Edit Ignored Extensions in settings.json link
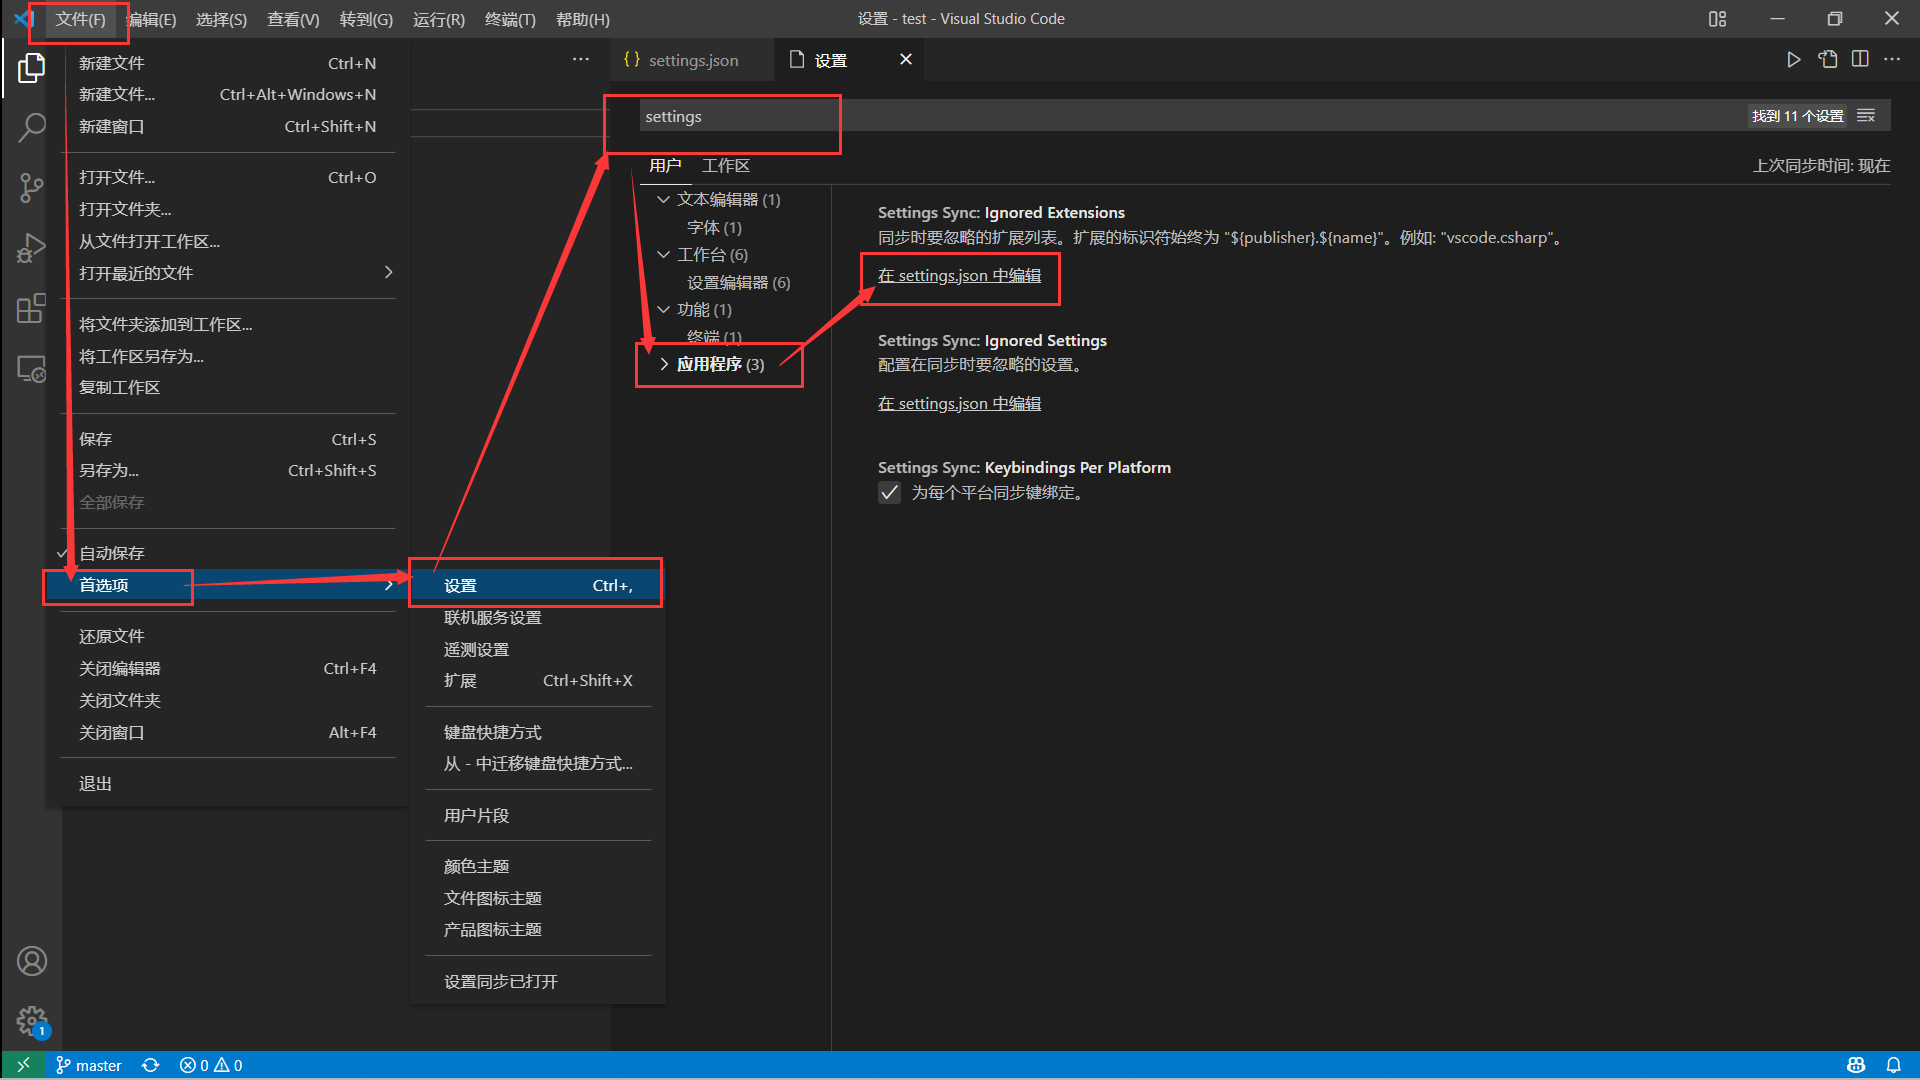1920x1080 pixels. pos(959,276)
